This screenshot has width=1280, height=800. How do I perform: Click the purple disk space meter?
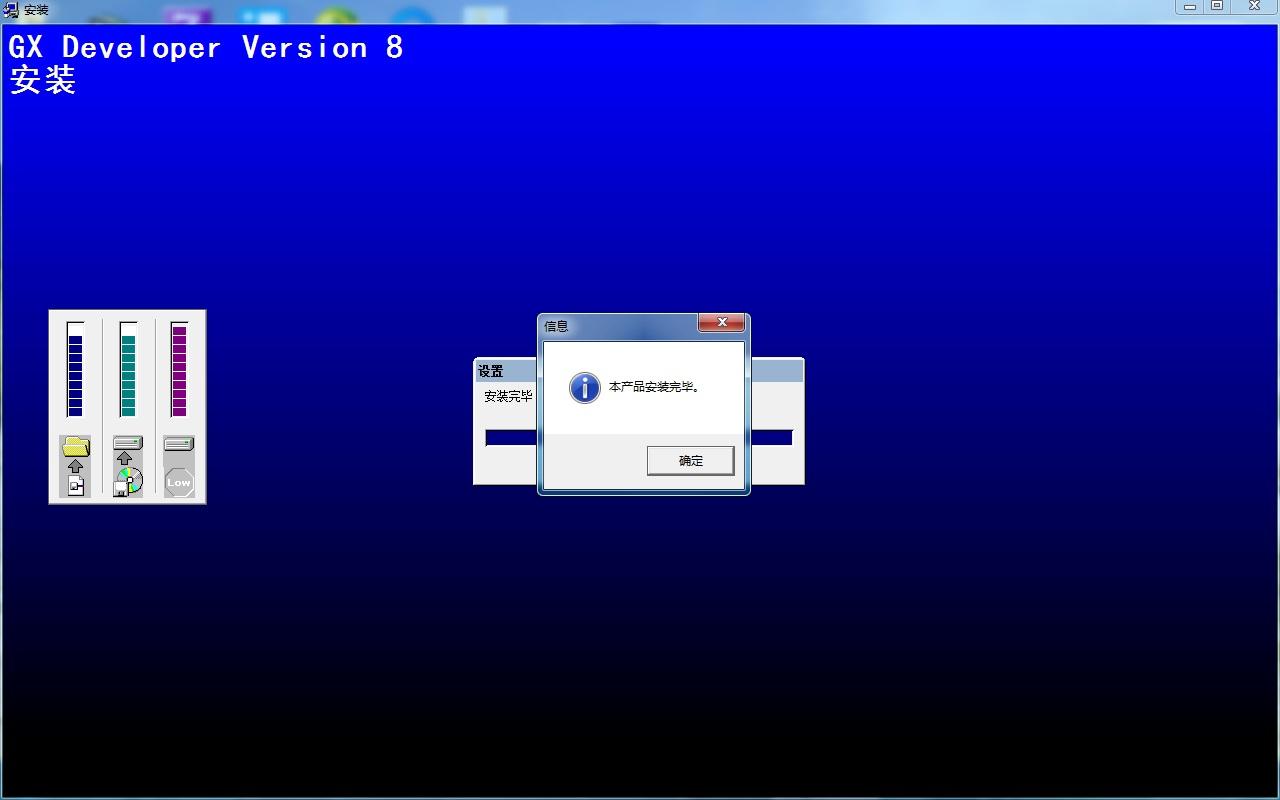coord(180,369)
